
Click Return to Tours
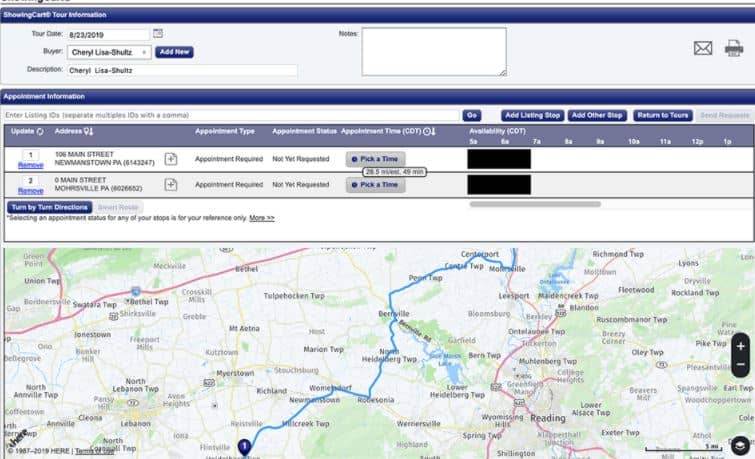663,116
